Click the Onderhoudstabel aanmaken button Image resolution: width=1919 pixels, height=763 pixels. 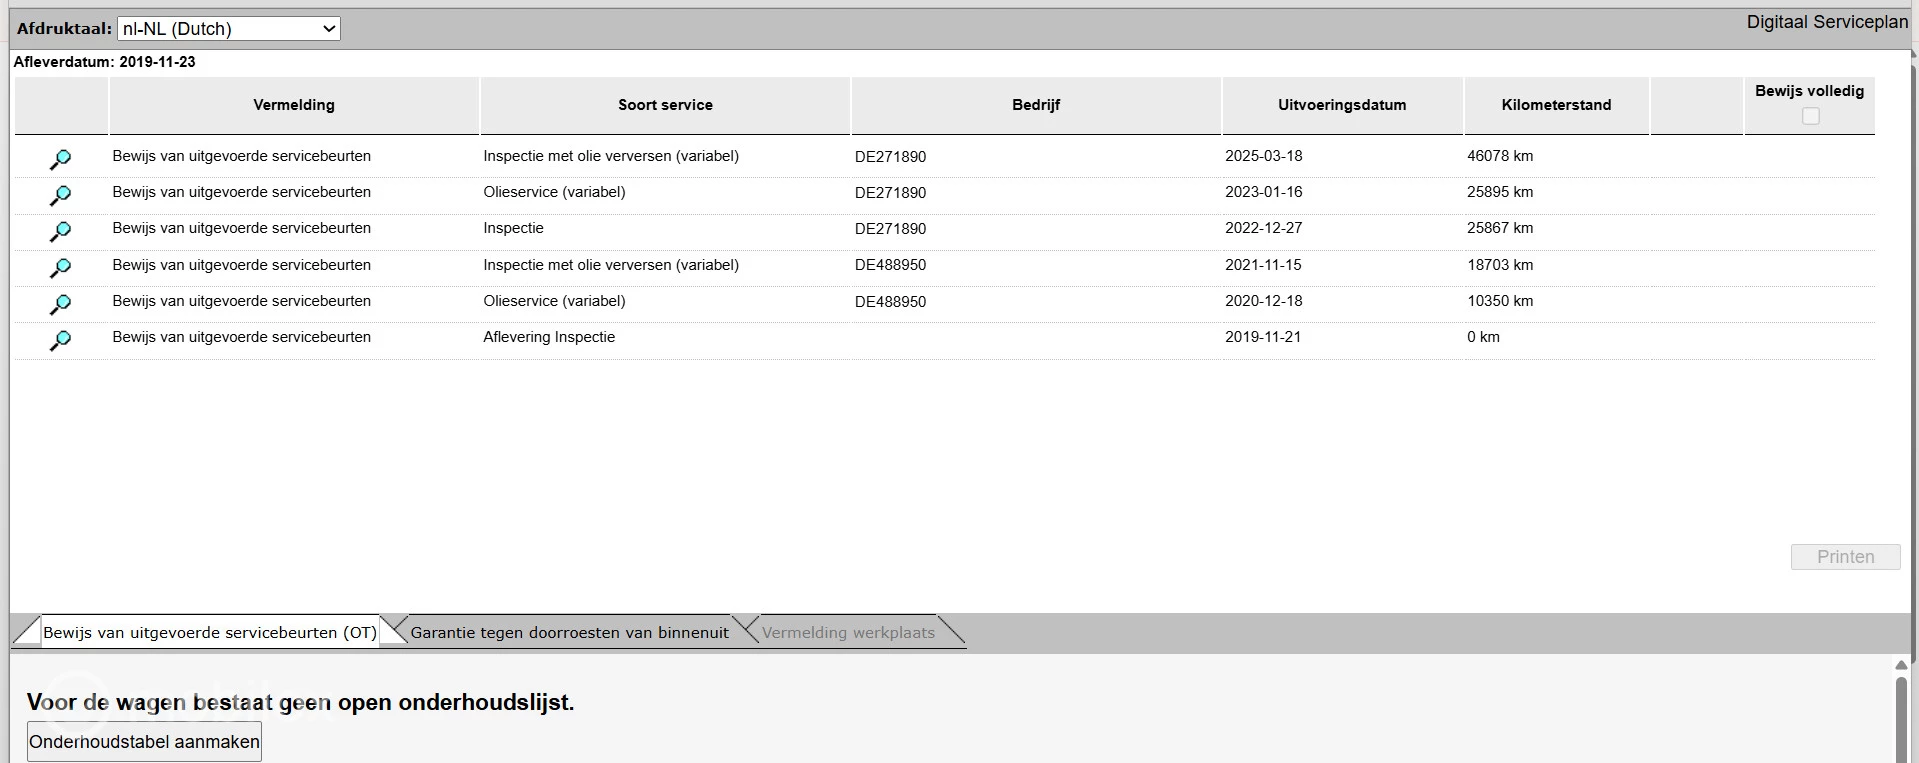(144, 742)
